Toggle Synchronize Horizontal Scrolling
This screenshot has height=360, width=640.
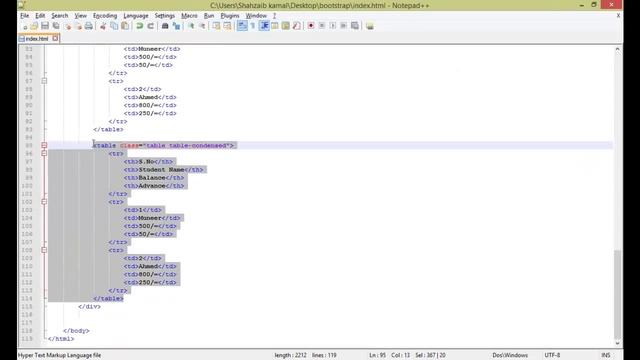(227, 26)
